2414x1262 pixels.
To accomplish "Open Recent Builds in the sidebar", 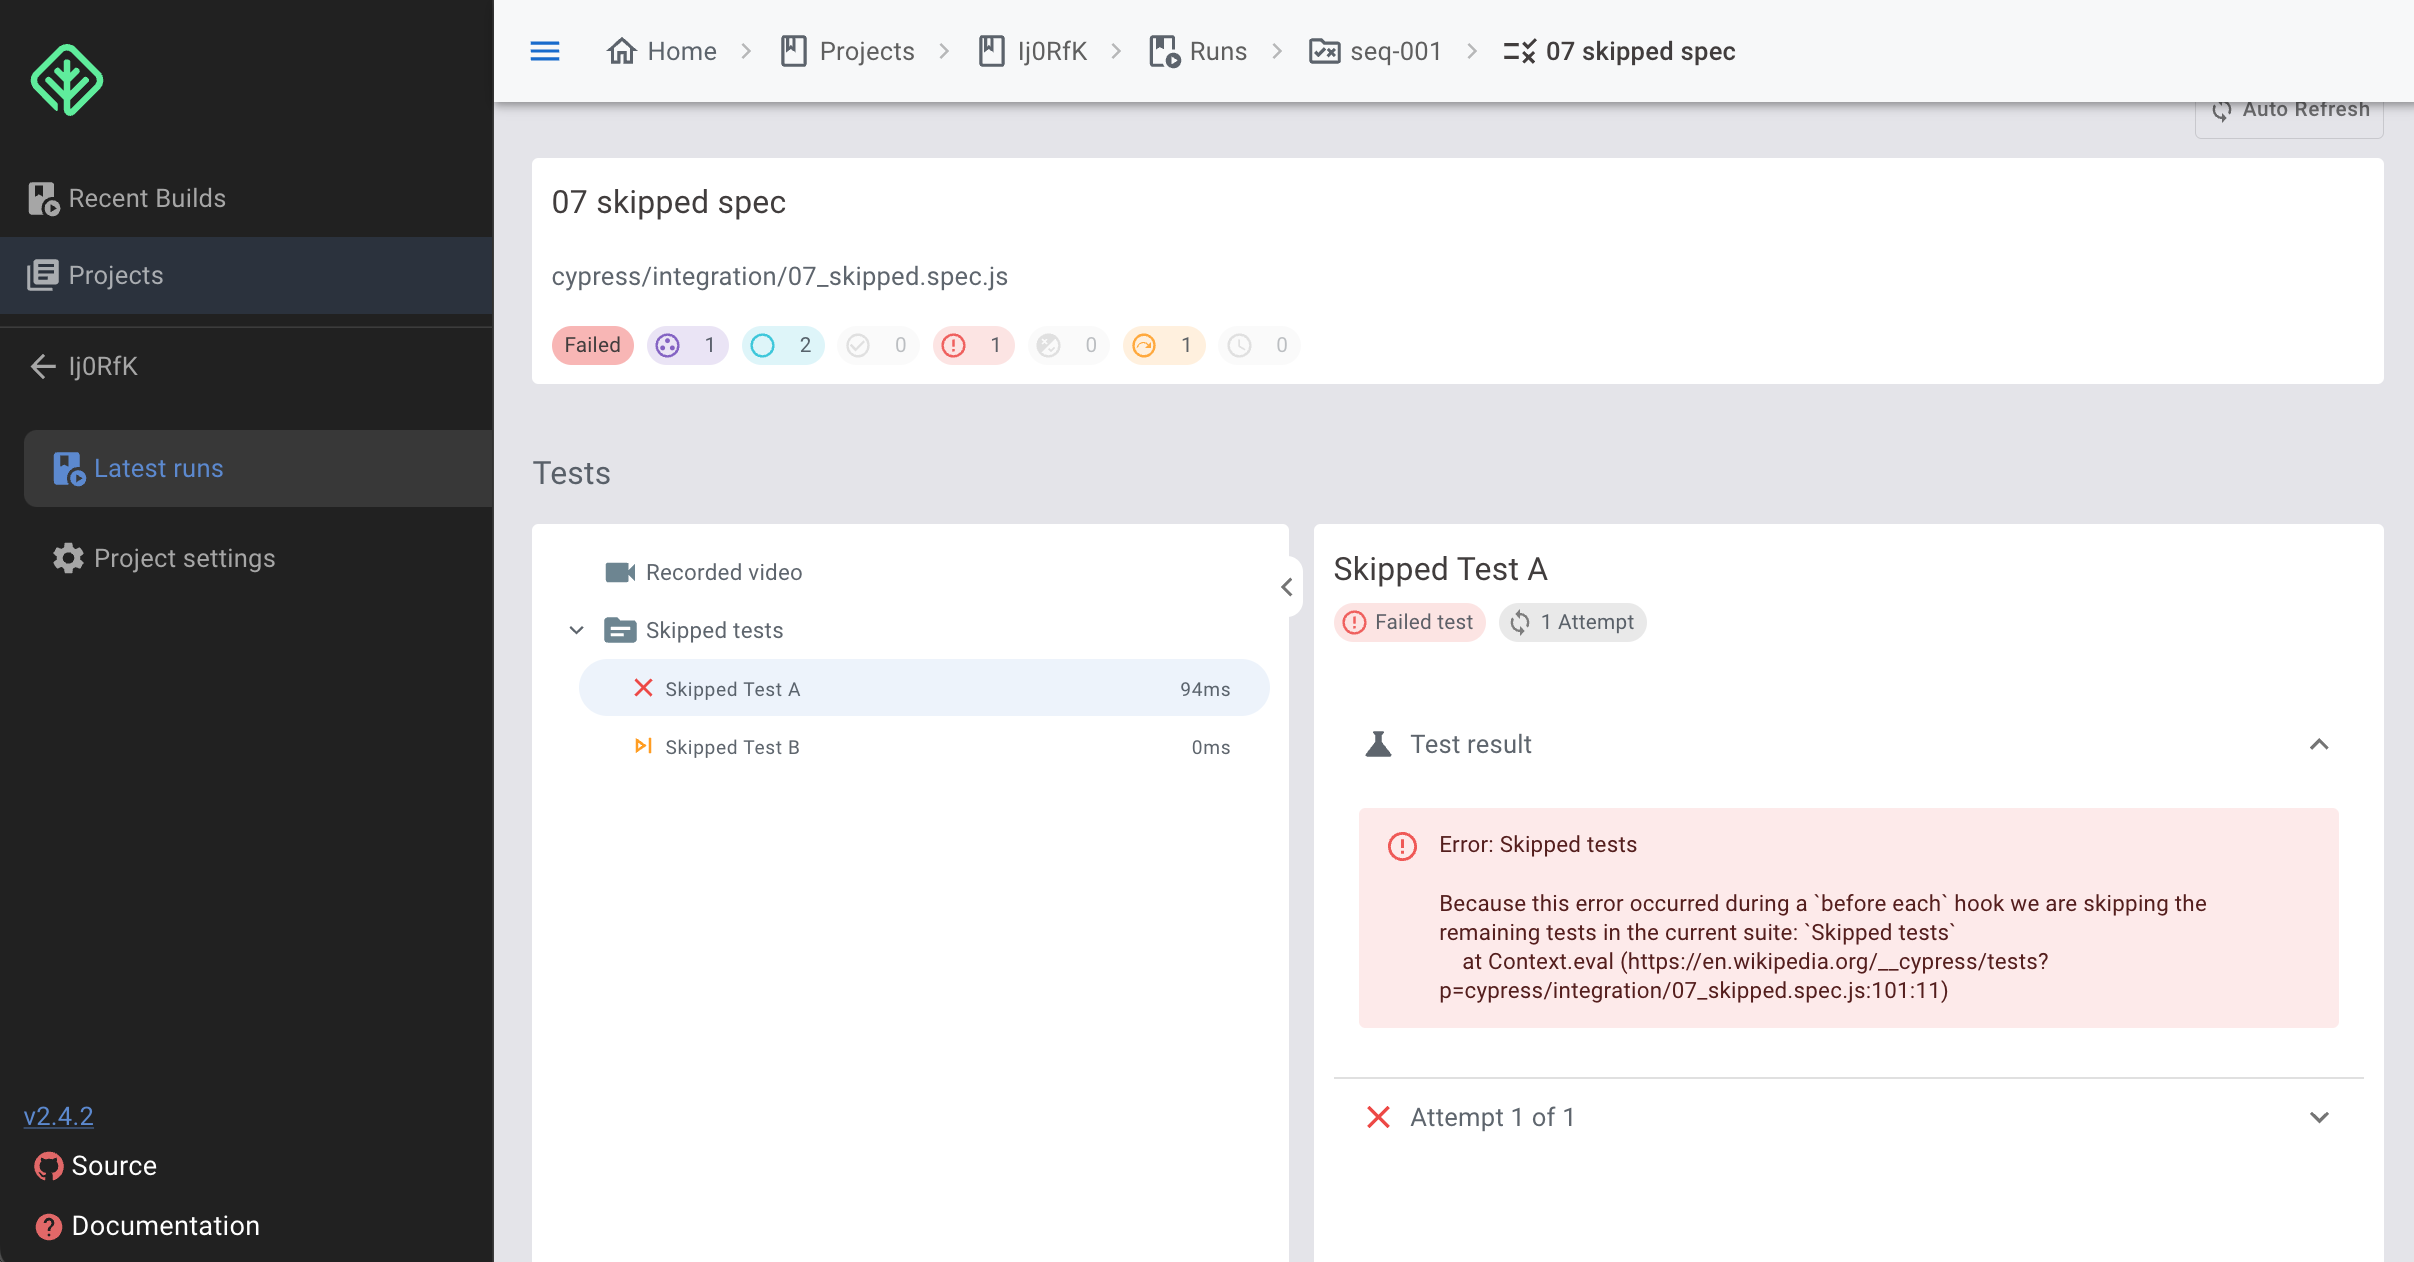I will pos(147,198).
